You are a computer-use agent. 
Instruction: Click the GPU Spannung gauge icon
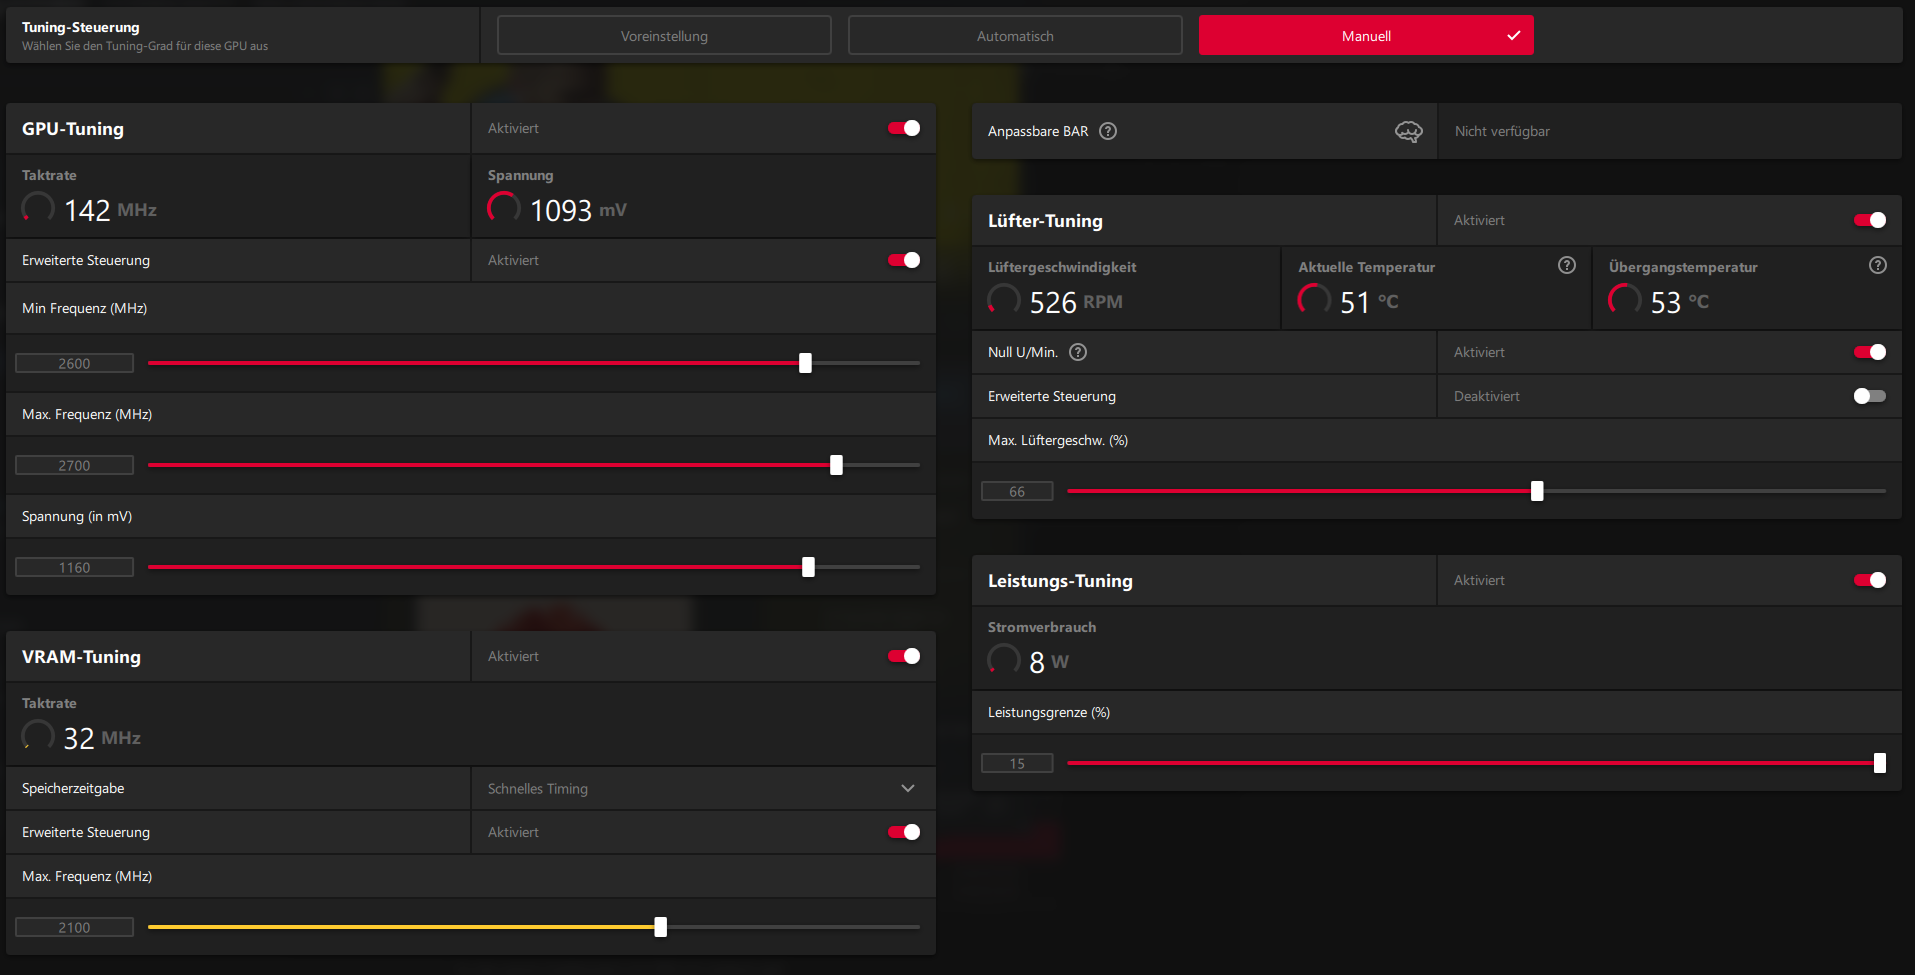(x=504, y=208)
